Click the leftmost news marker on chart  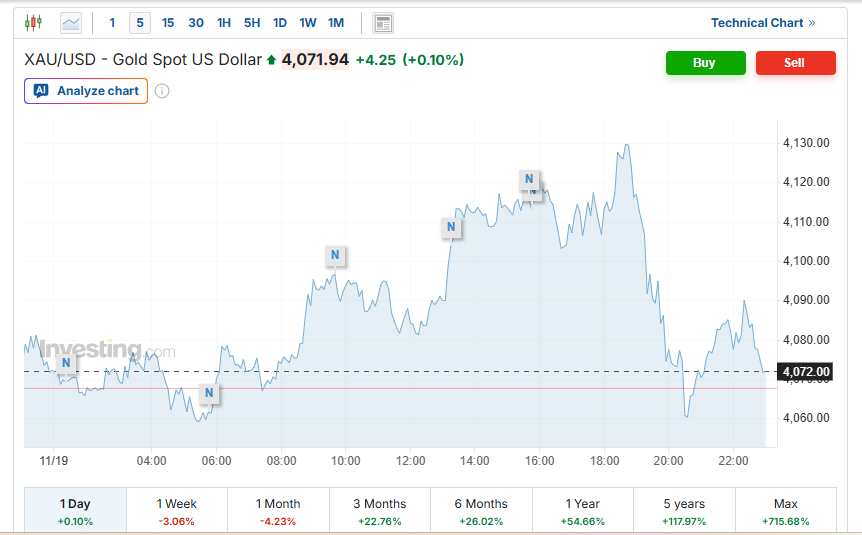click(66, 362)
